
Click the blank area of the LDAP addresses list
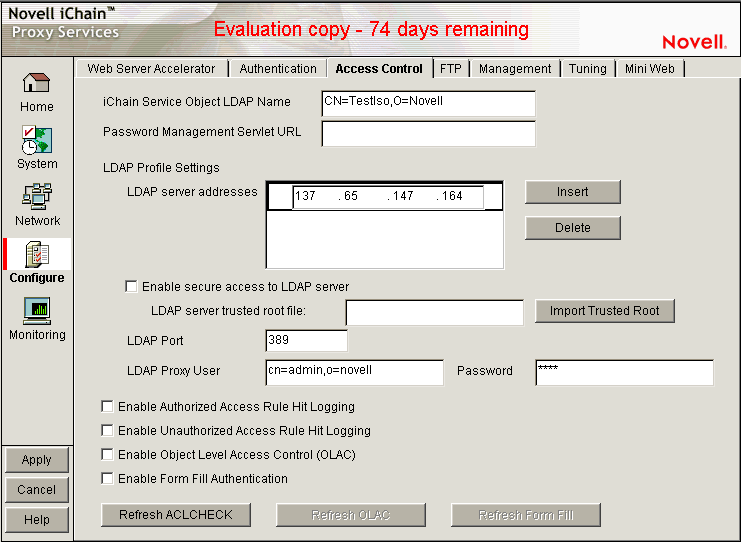(x=385, y=239)
